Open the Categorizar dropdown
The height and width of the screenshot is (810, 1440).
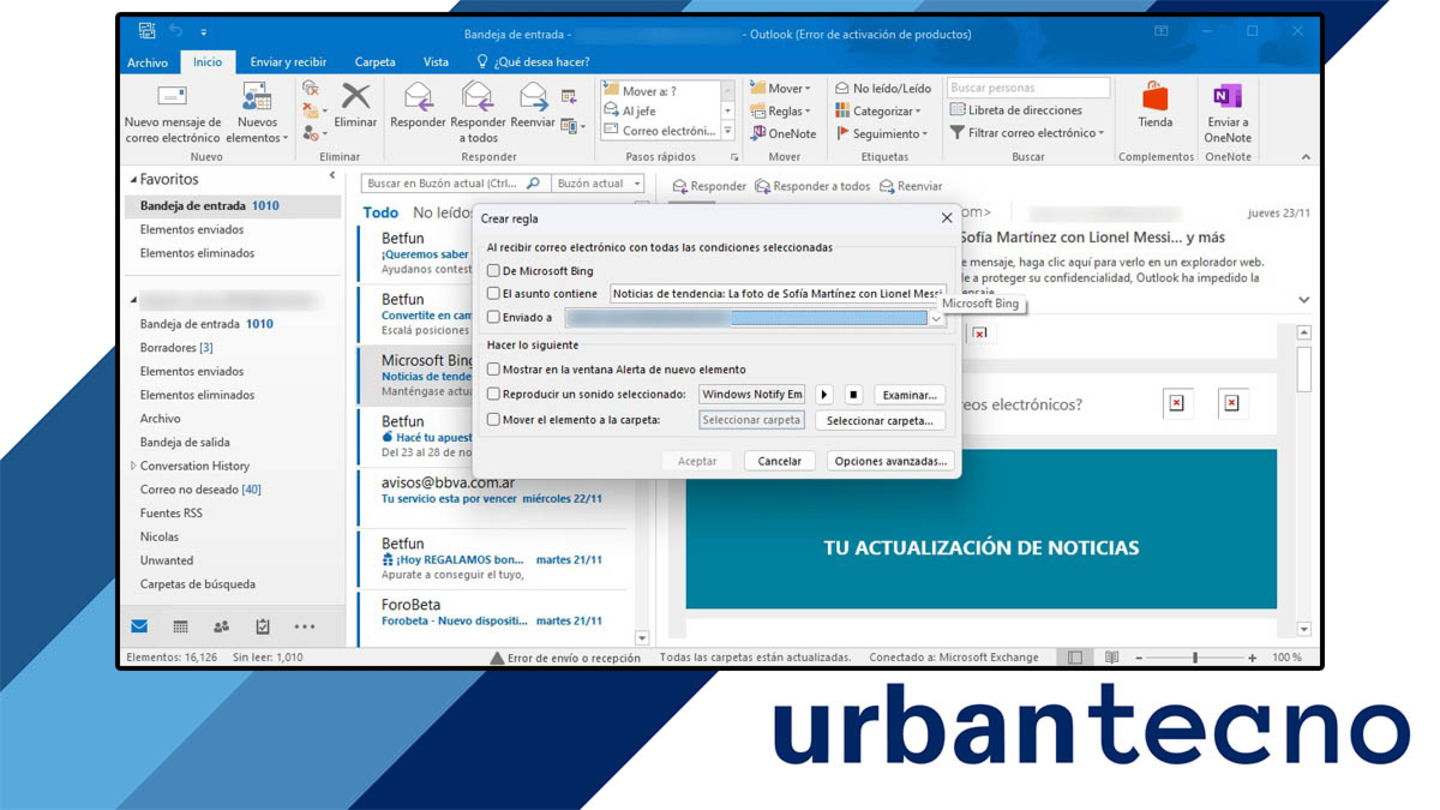point(878,111)
